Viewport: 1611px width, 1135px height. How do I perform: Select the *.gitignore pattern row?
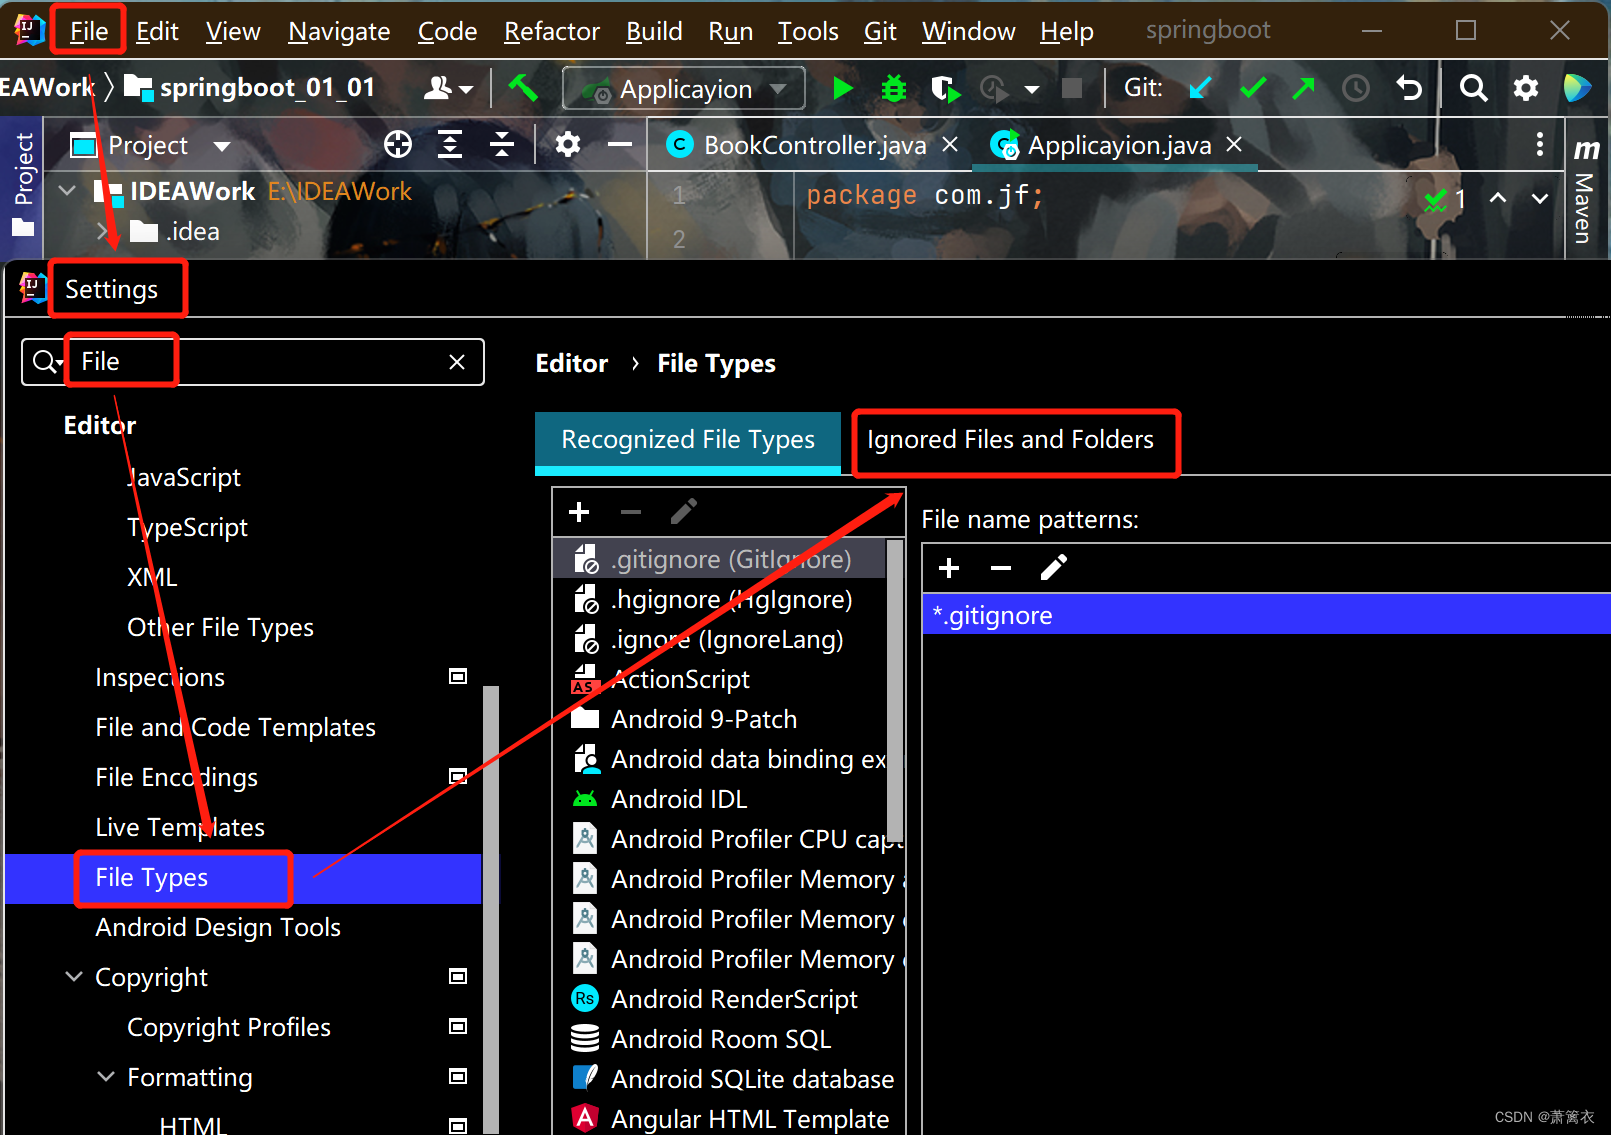point(1266,615)
